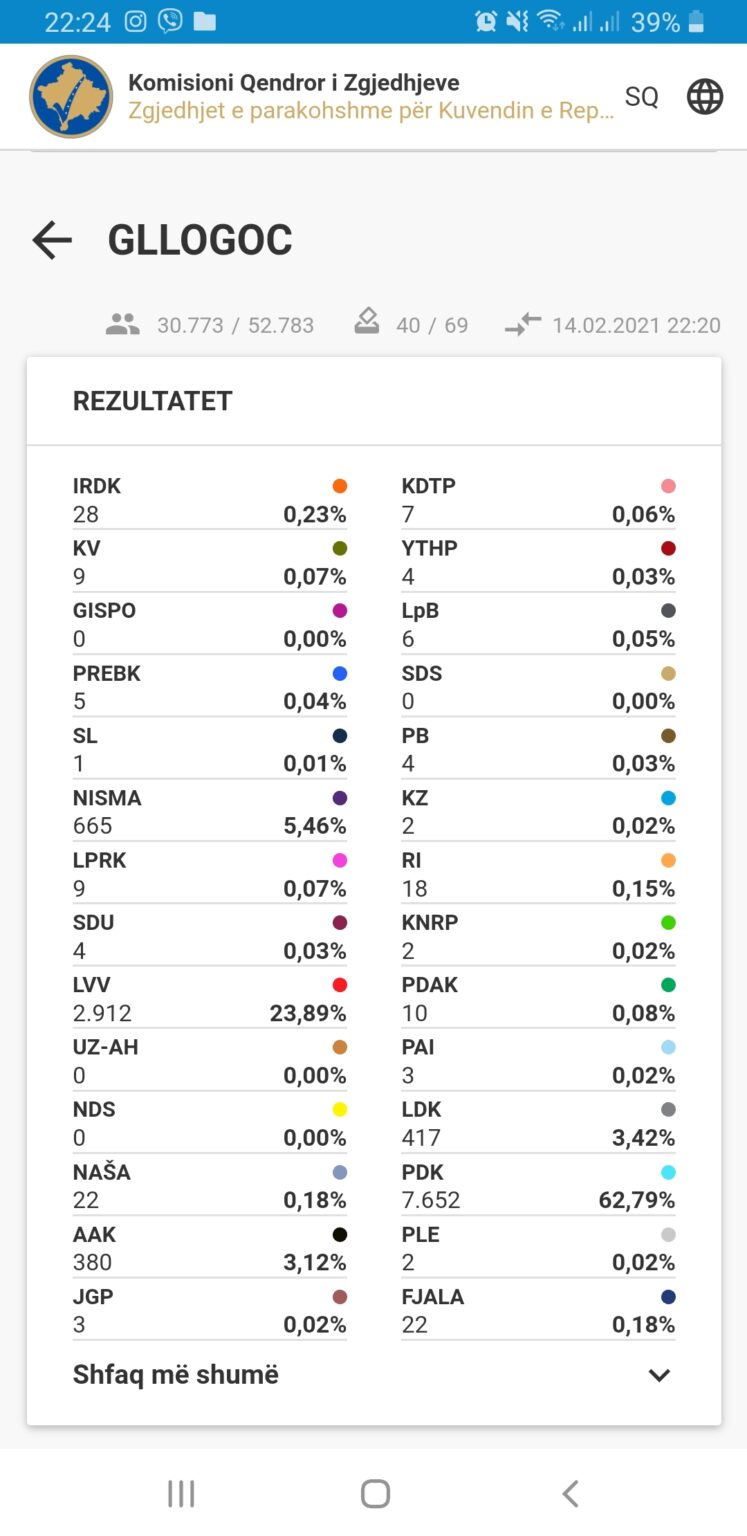Open the globe language icon
The height and width of the screenshot is (1536, 747).
coord(704,97)
